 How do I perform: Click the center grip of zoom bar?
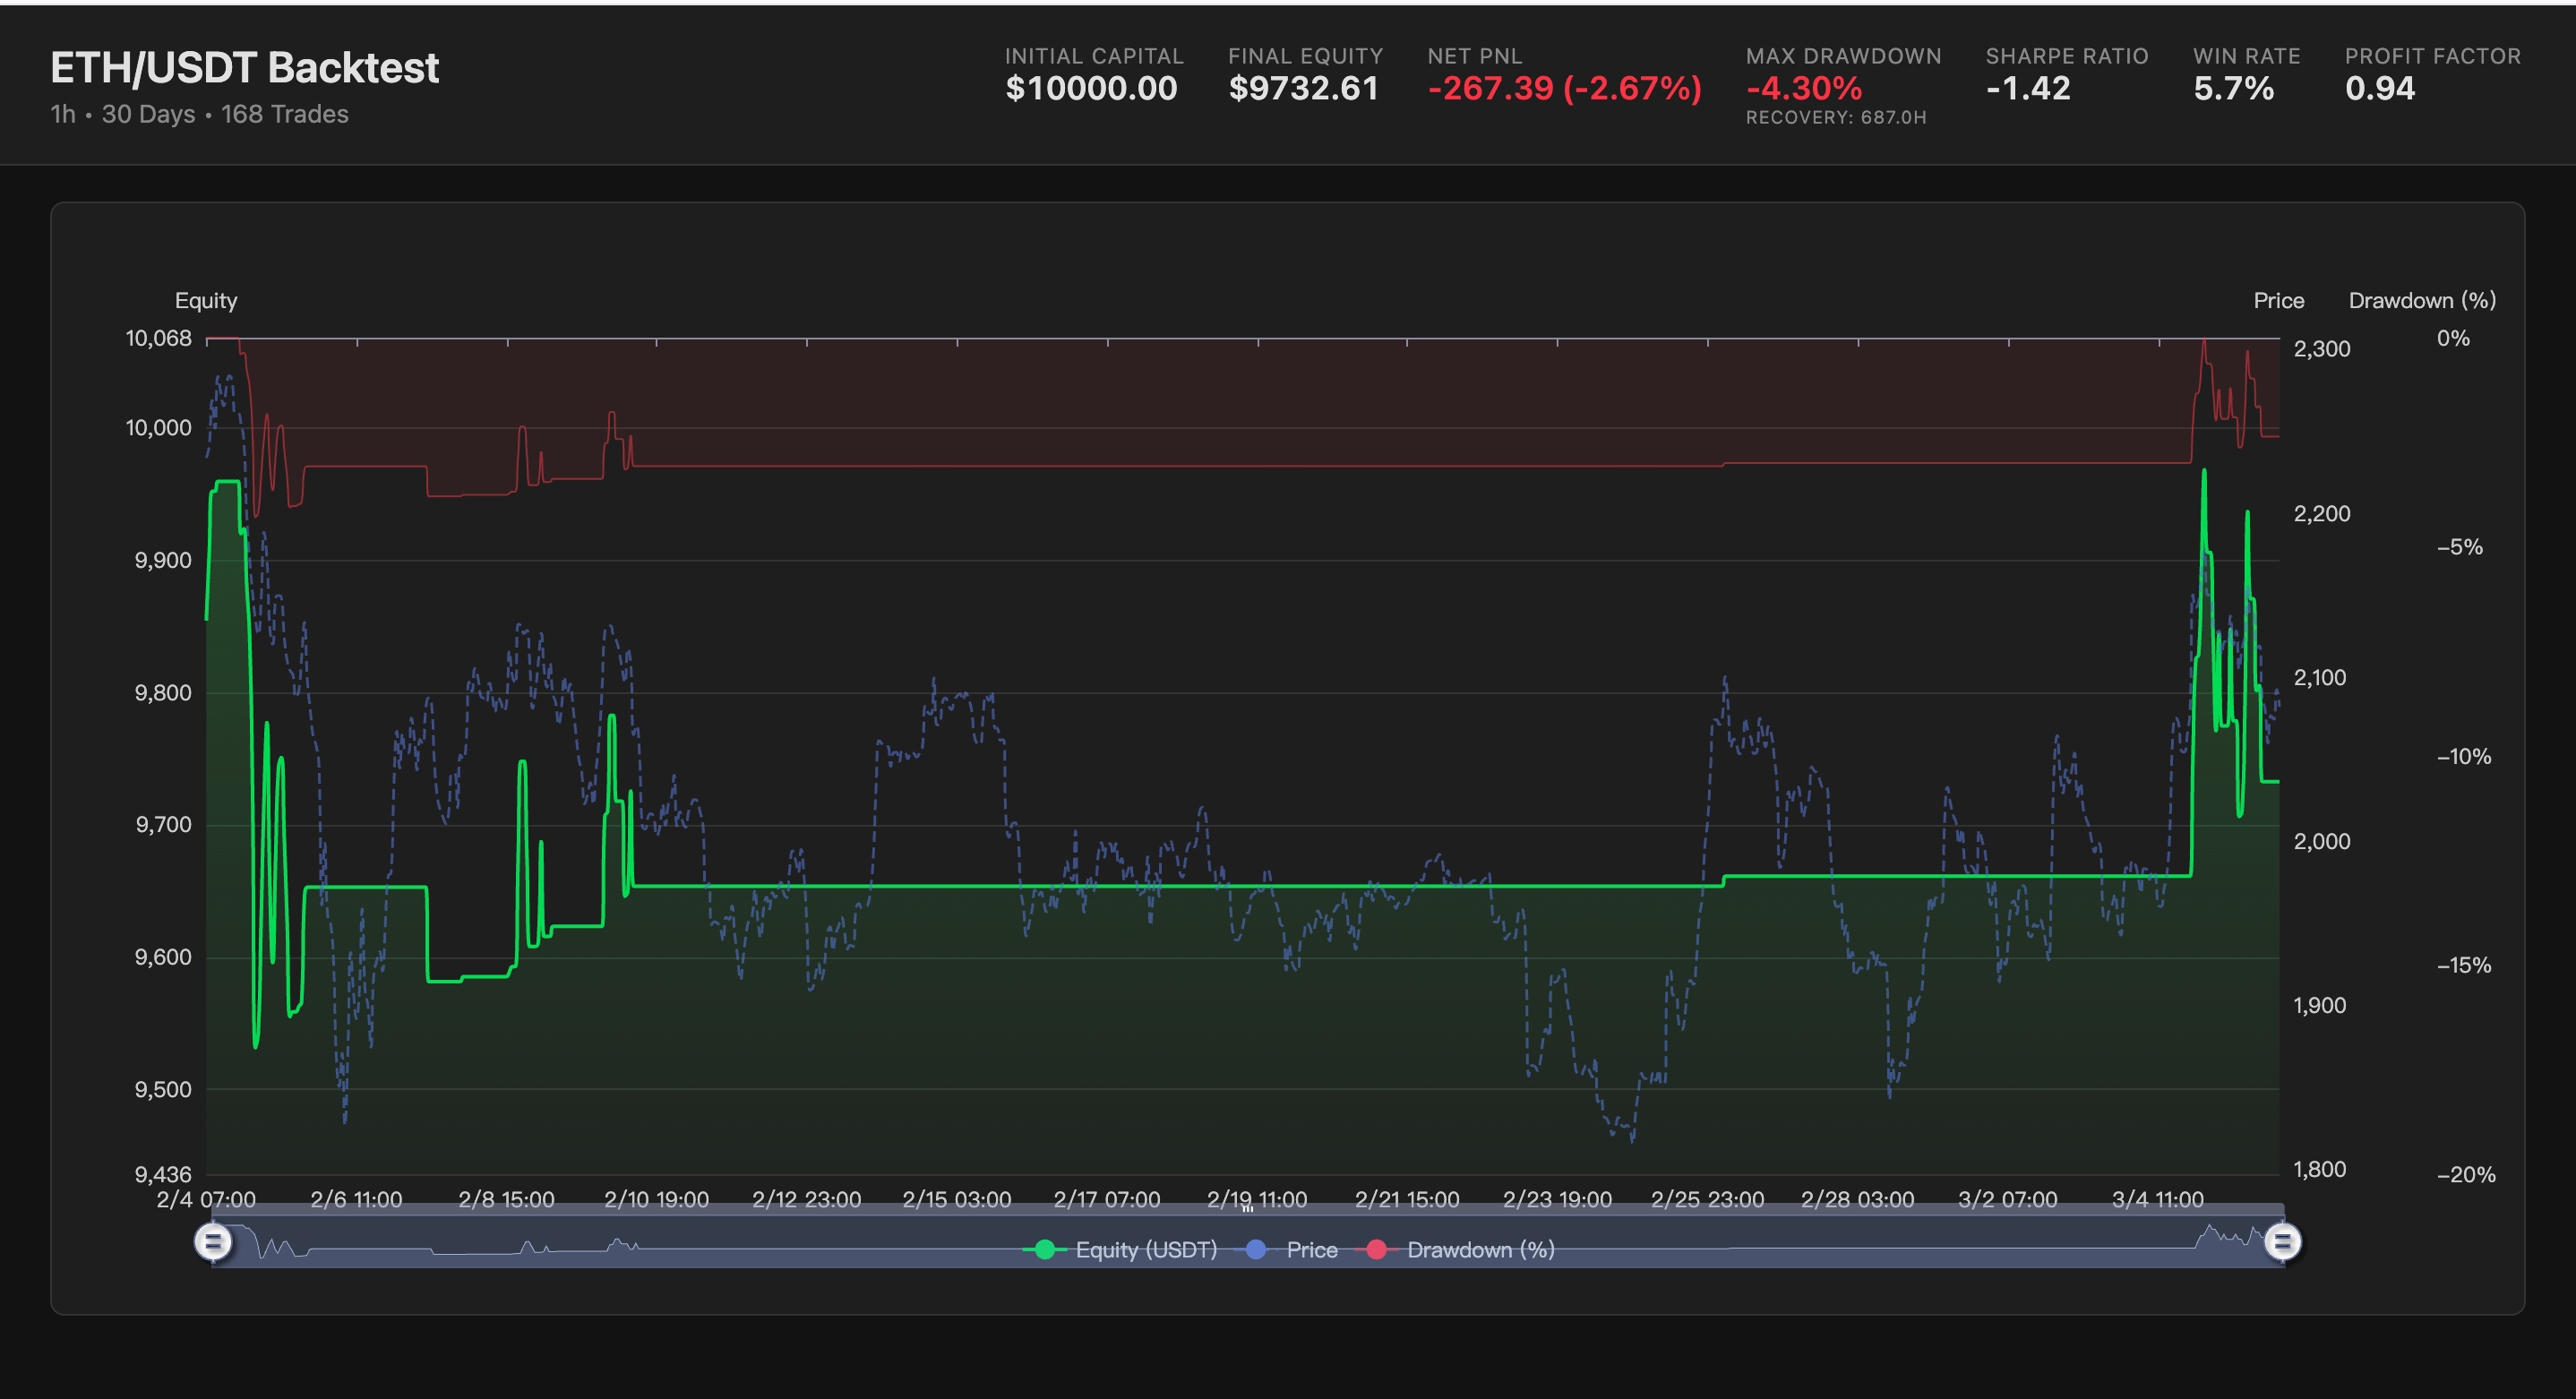tap(1247, 1209)
